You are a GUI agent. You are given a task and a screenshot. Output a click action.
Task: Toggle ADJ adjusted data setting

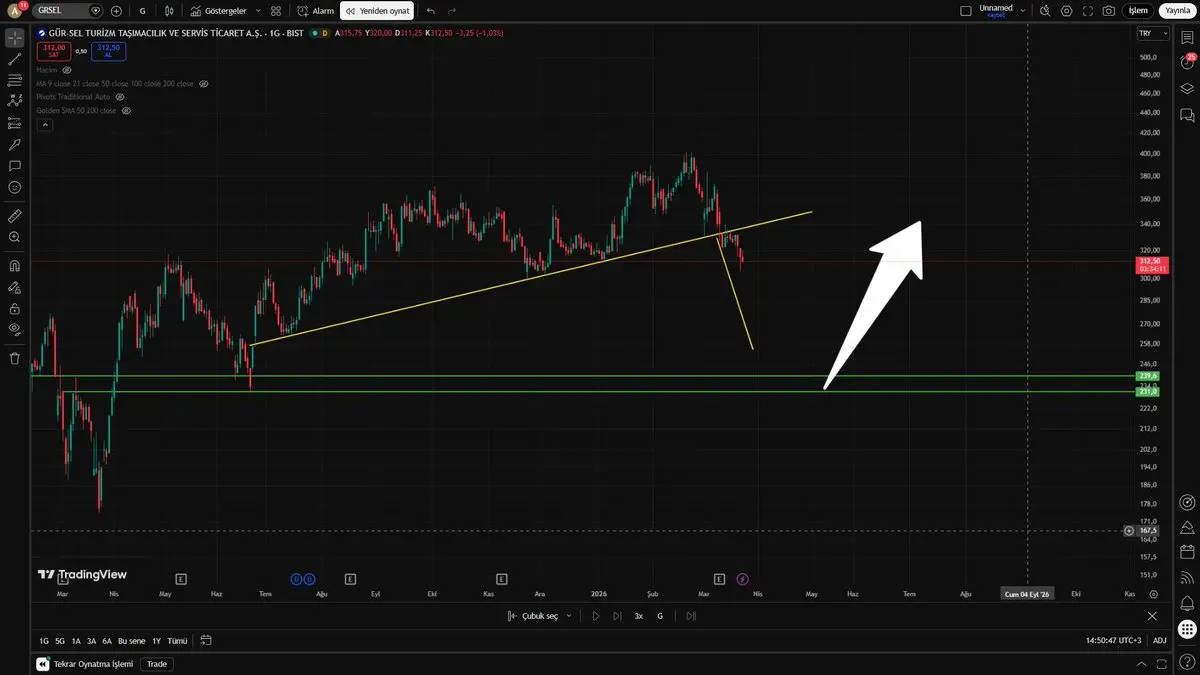coord(1159,640)
